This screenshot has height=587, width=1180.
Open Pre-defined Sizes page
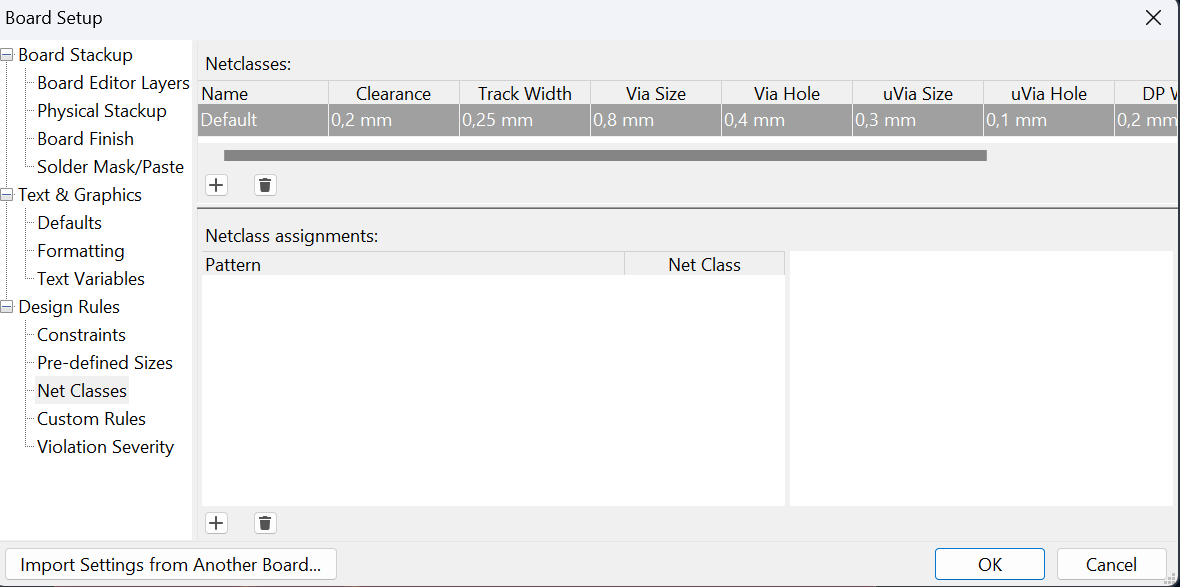coord(105,363)
